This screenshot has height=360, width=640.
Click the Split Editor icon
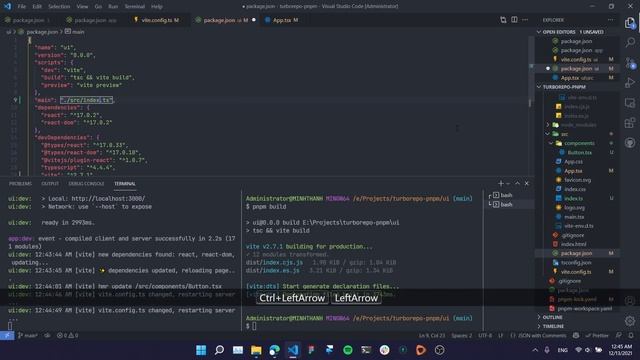(x=514, y=20)
